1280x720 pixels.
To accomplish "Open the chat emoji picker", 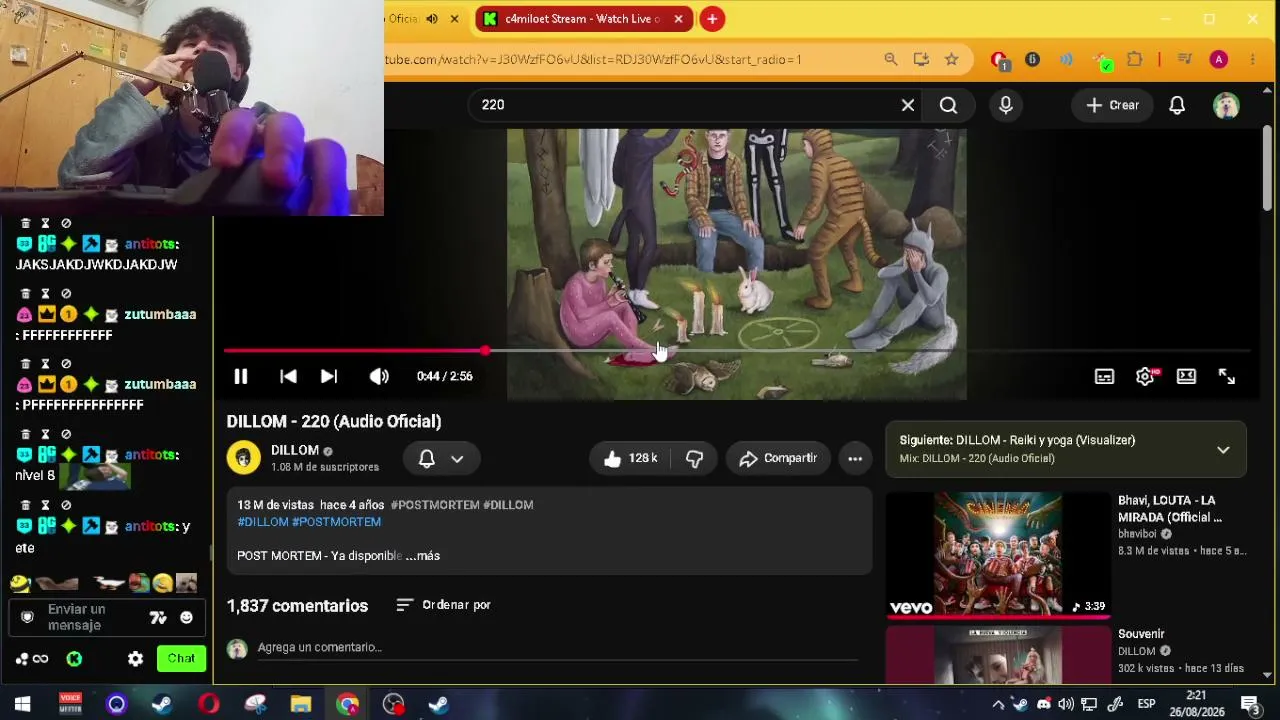I will [x=186, y=618].
